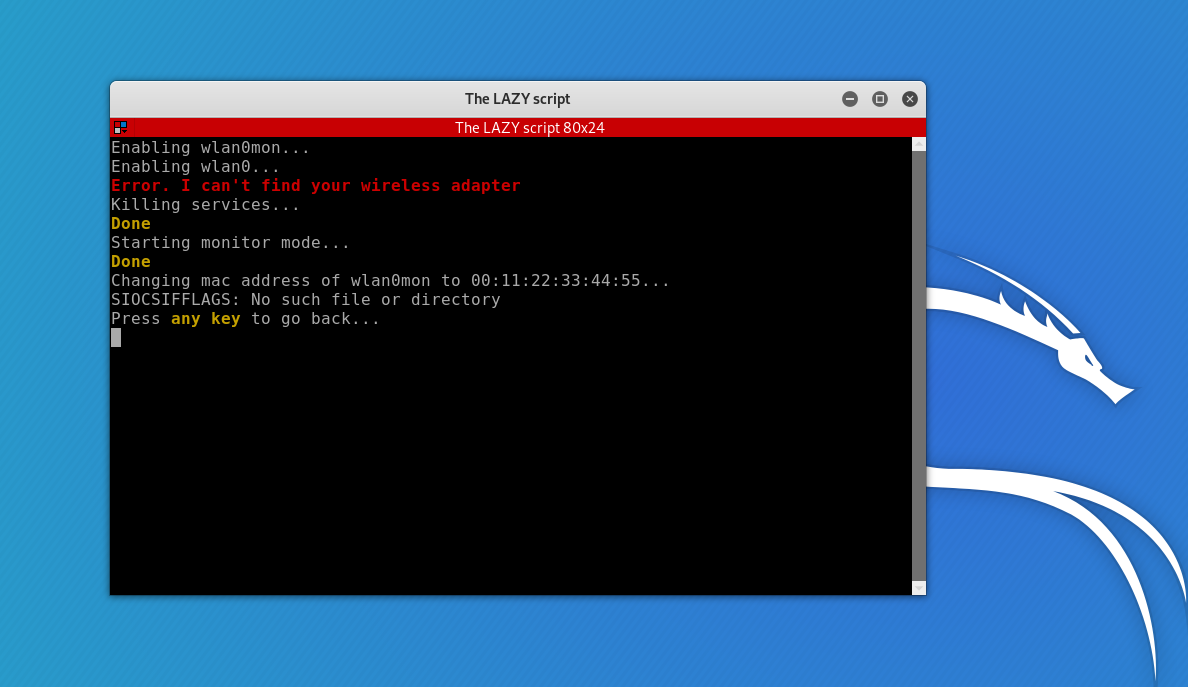Click the 'Starting monitor mode...' line
1188x687 pixels.
point(230,242)
